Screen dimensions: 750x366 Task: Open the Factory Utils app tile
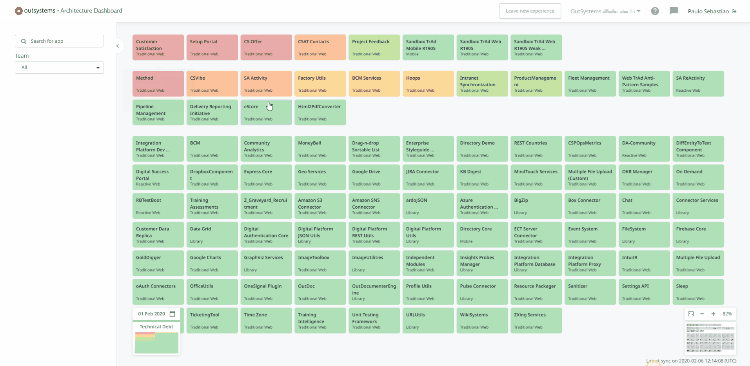[x=320, y=84]
